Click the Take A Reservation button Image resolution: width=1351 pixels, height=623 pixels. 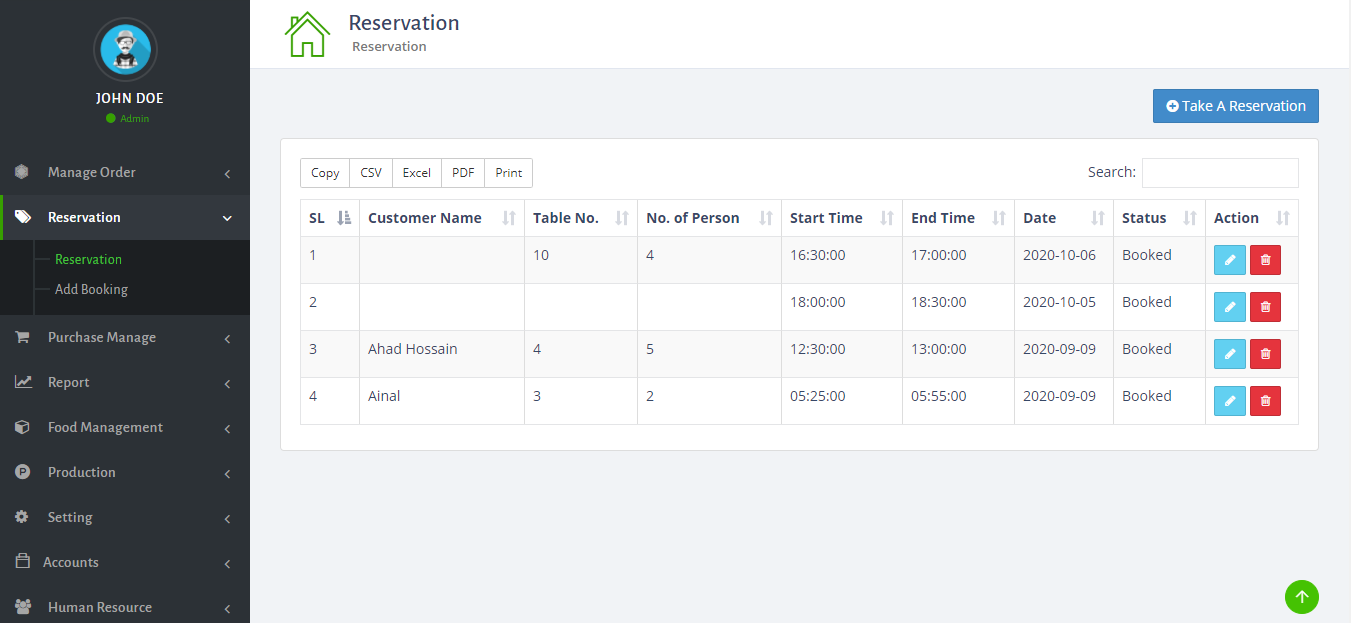[x=1235, y=106]
